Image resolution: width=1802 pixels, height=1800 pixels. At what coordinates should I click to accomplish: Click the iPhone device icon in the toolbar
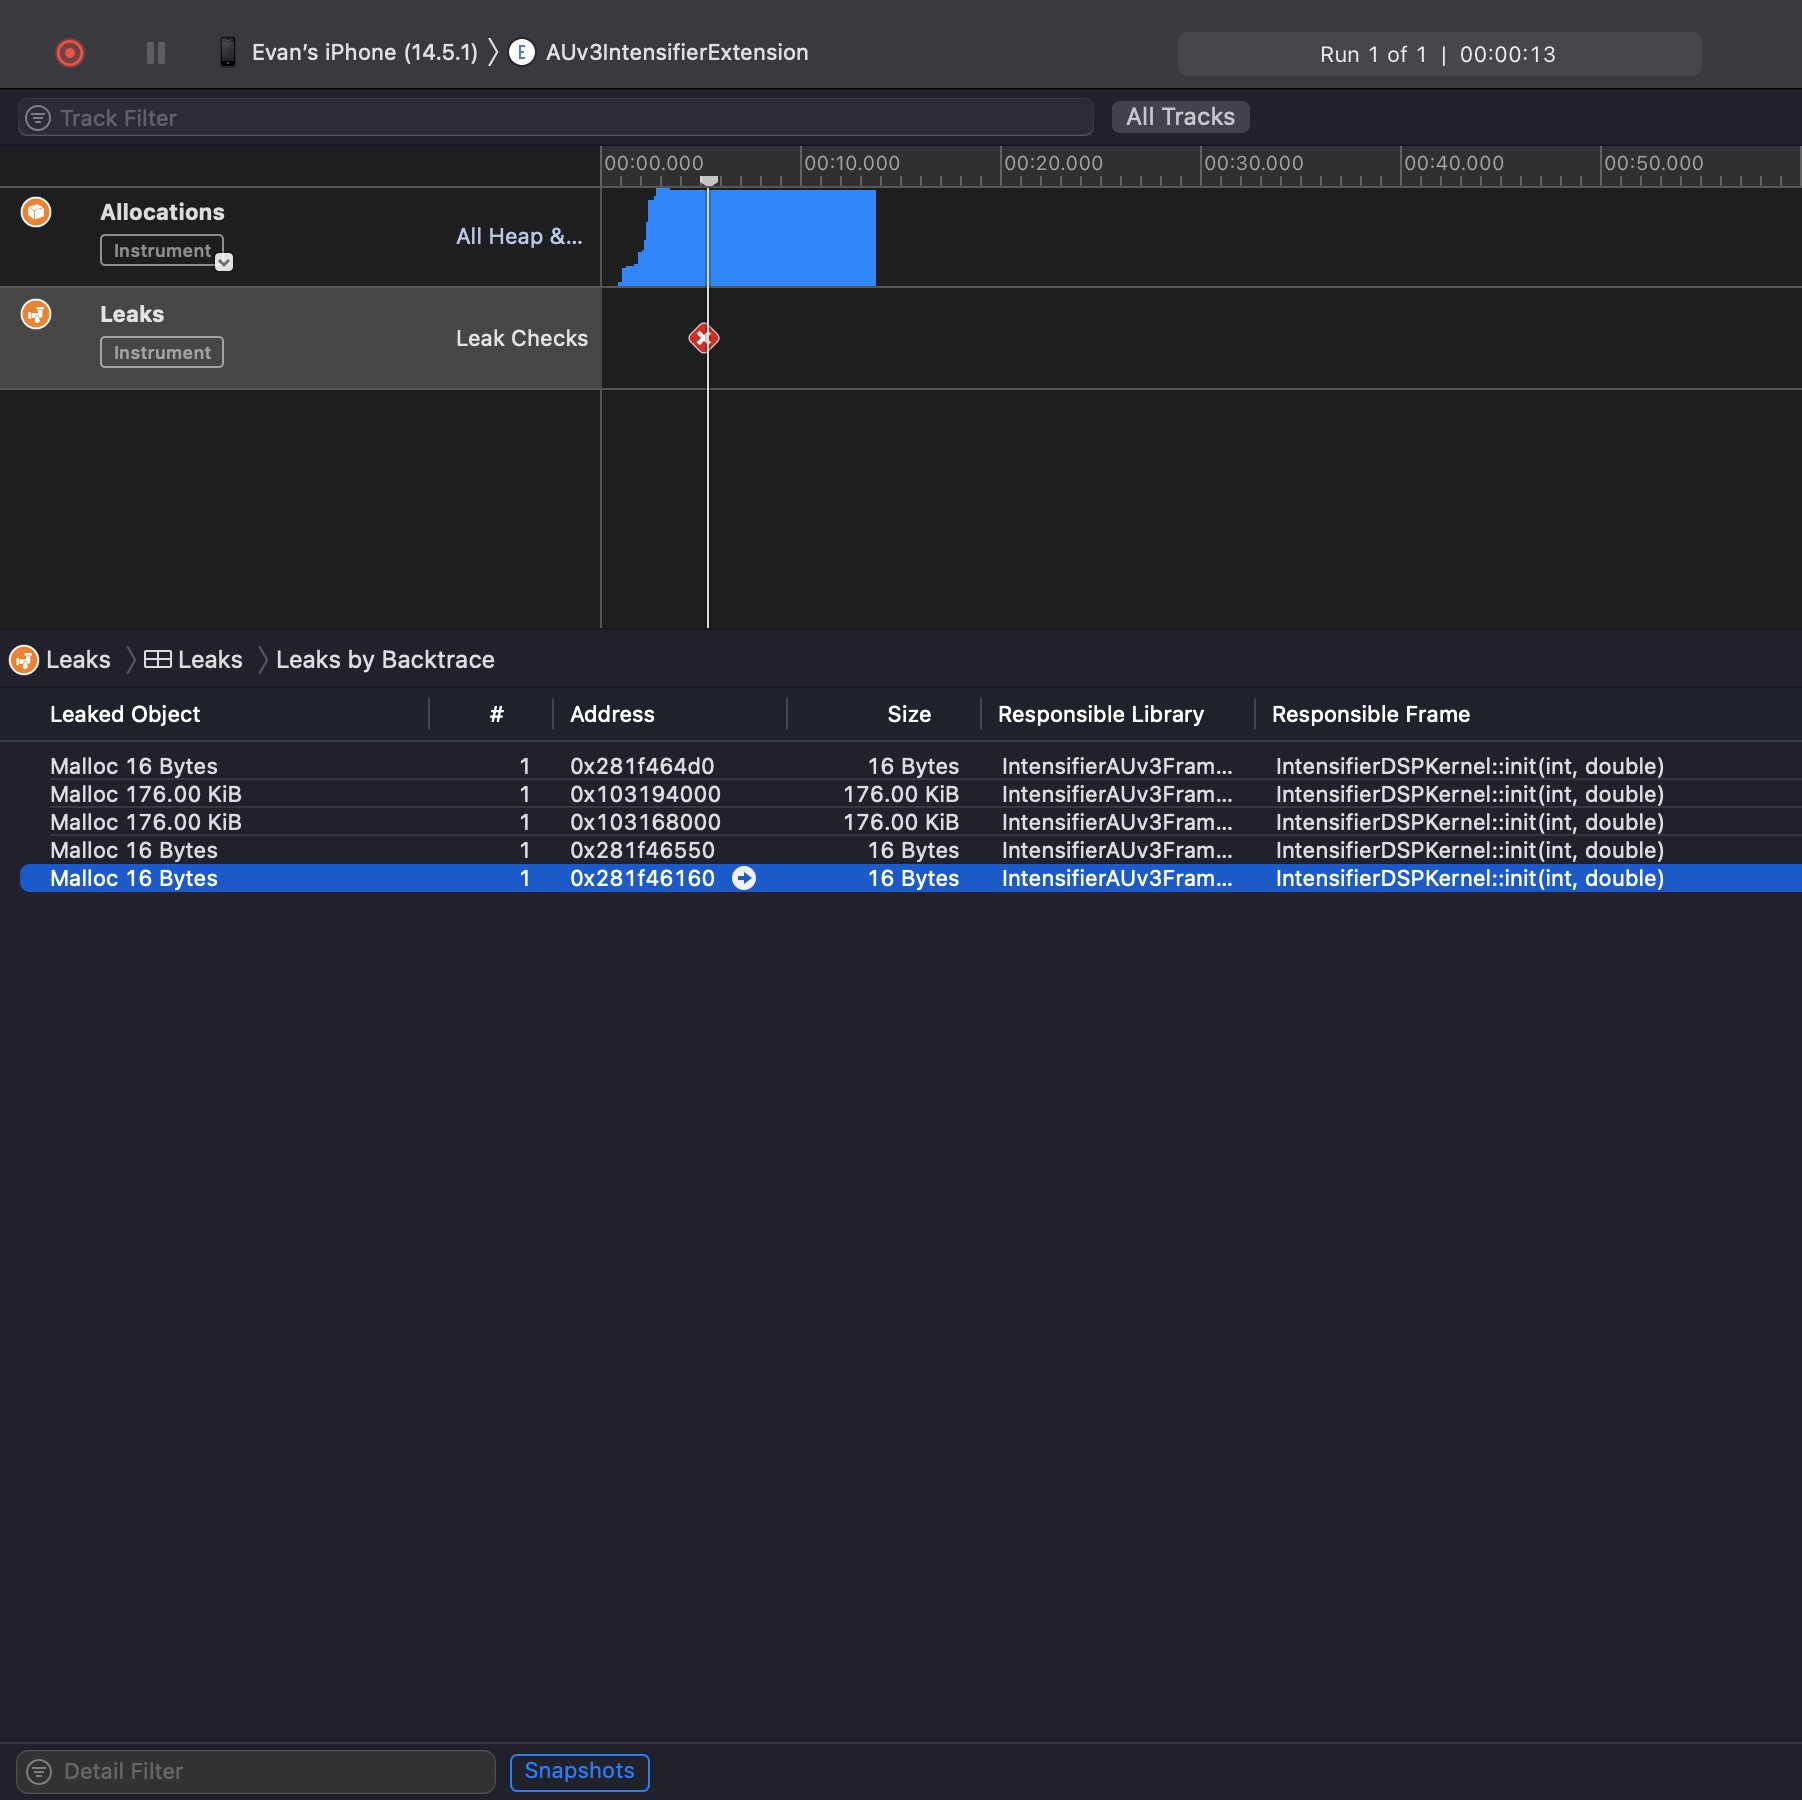(x=228, y=52)
